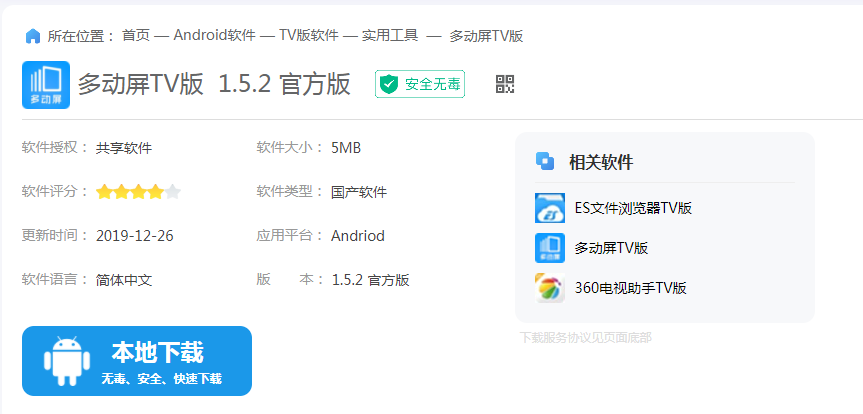
Task: Click the 本地下载 download button
Action: point(137,361)
